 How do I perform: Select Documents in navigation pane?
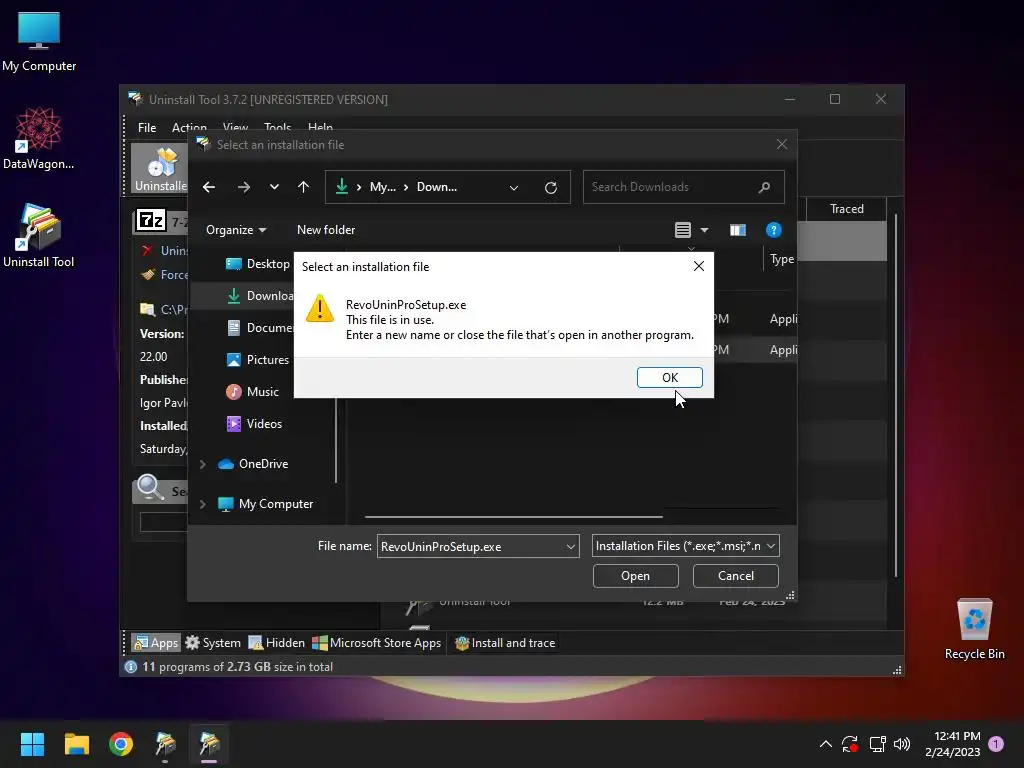coord(259,328)
